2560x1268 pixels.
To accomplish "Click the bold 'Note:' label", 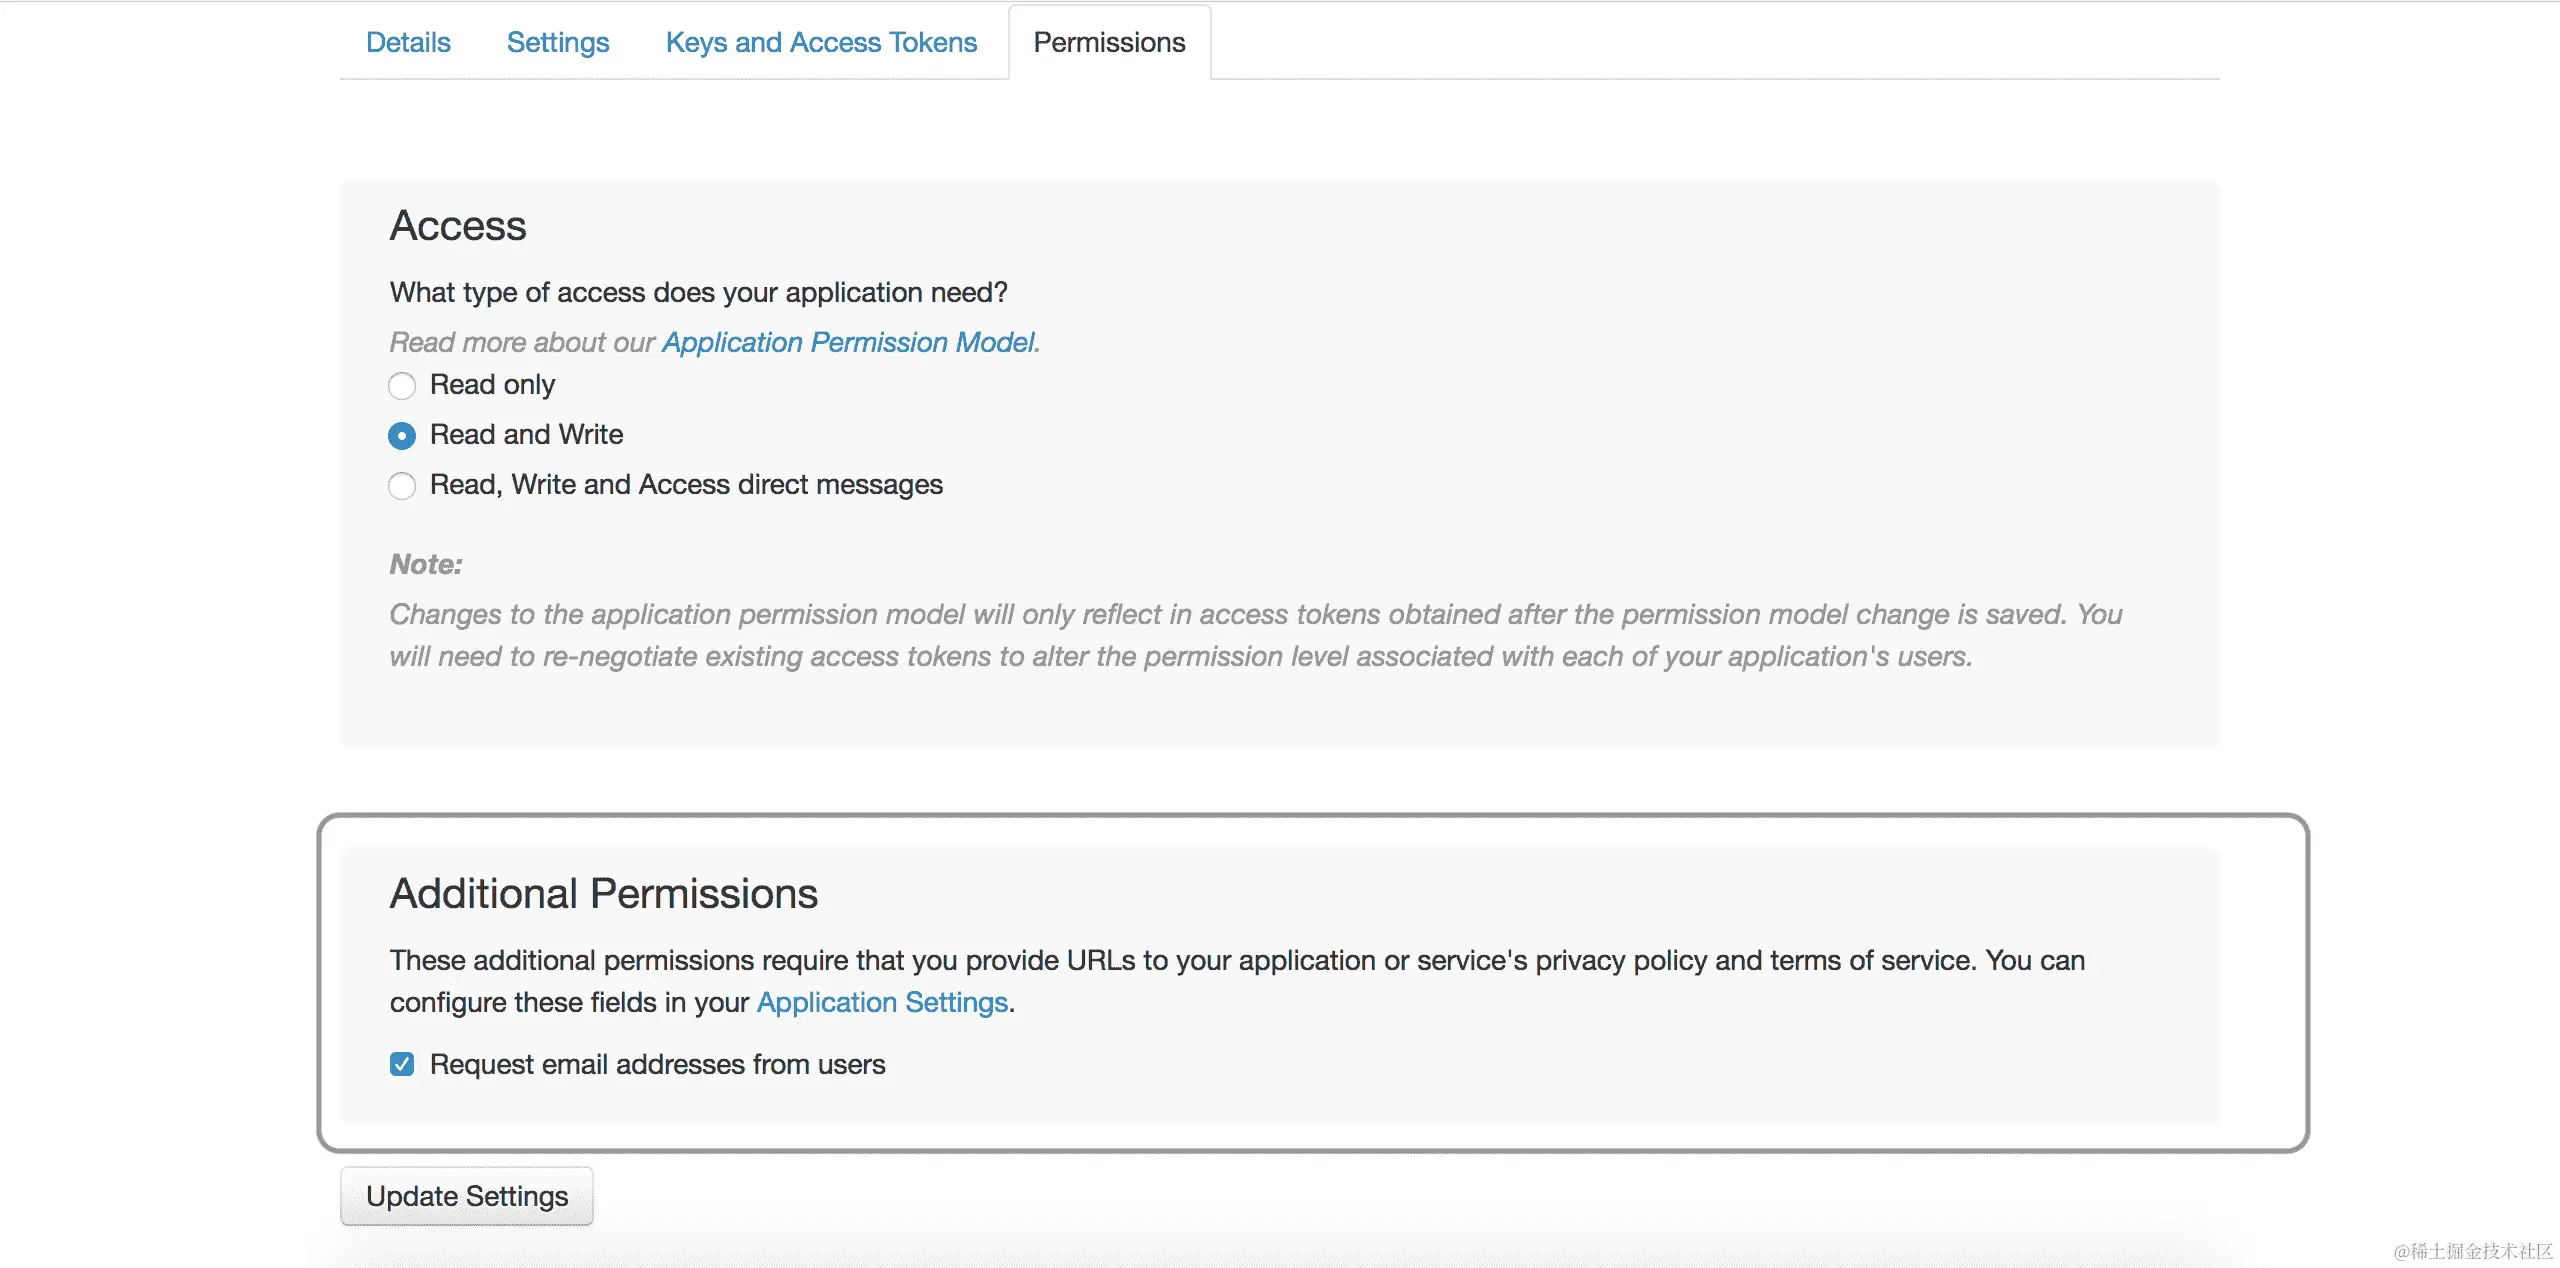I will (426, 564).
